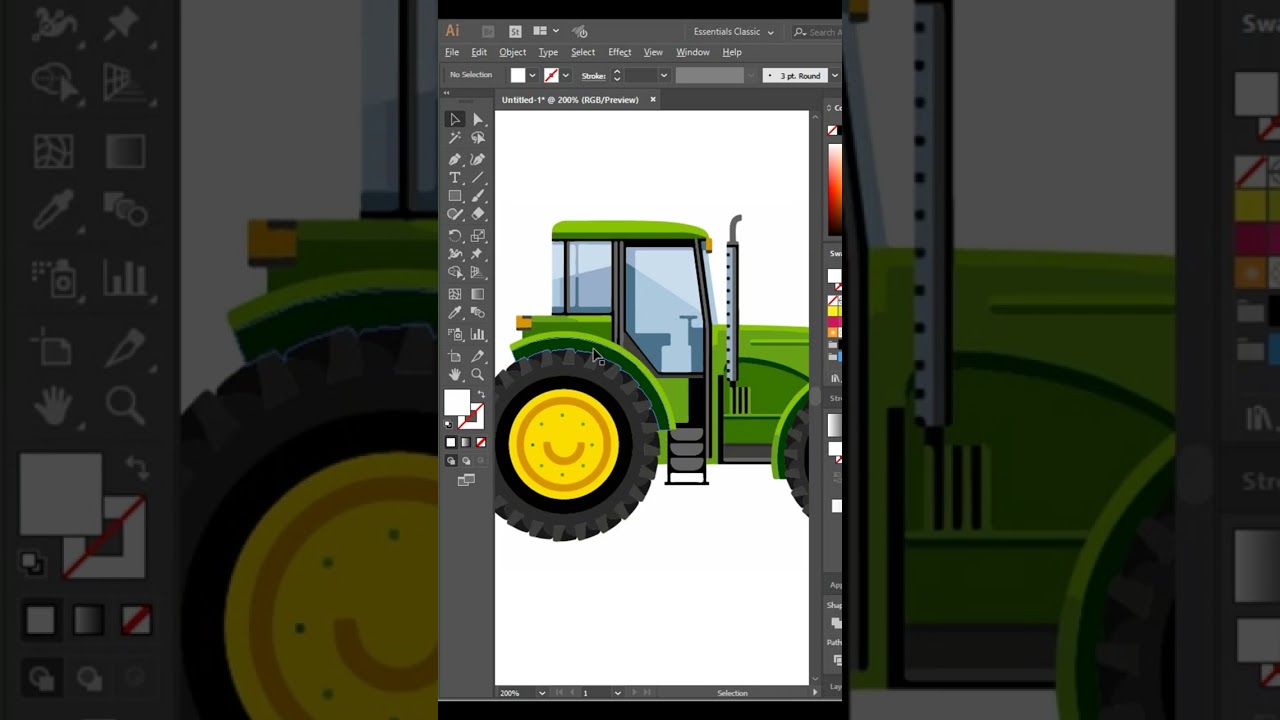Select the Curvature tool
Viewport: 1280px width, 720px height.
(478, 159)
